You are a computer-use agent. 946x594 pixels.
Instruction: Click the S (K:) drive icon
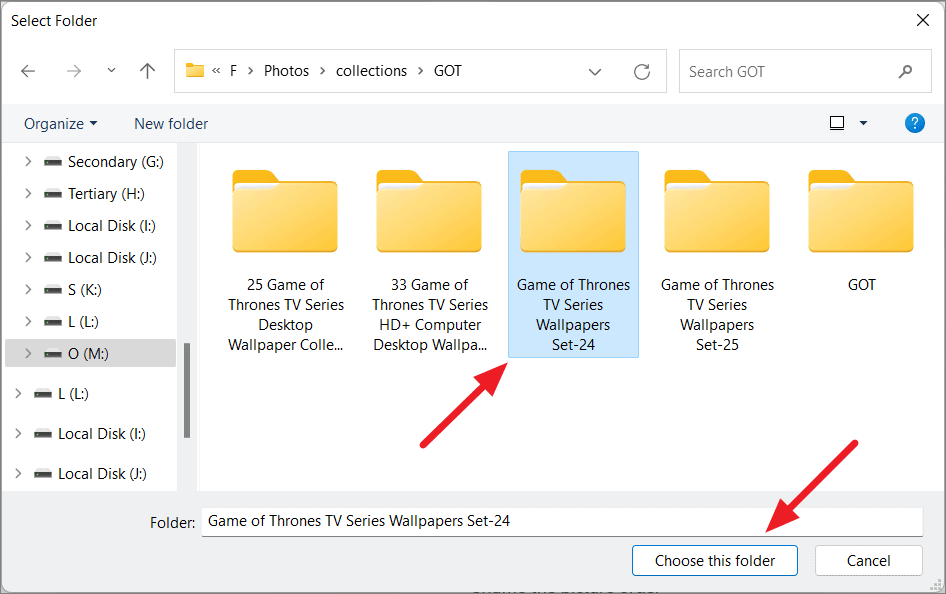[x=52, y=289]
